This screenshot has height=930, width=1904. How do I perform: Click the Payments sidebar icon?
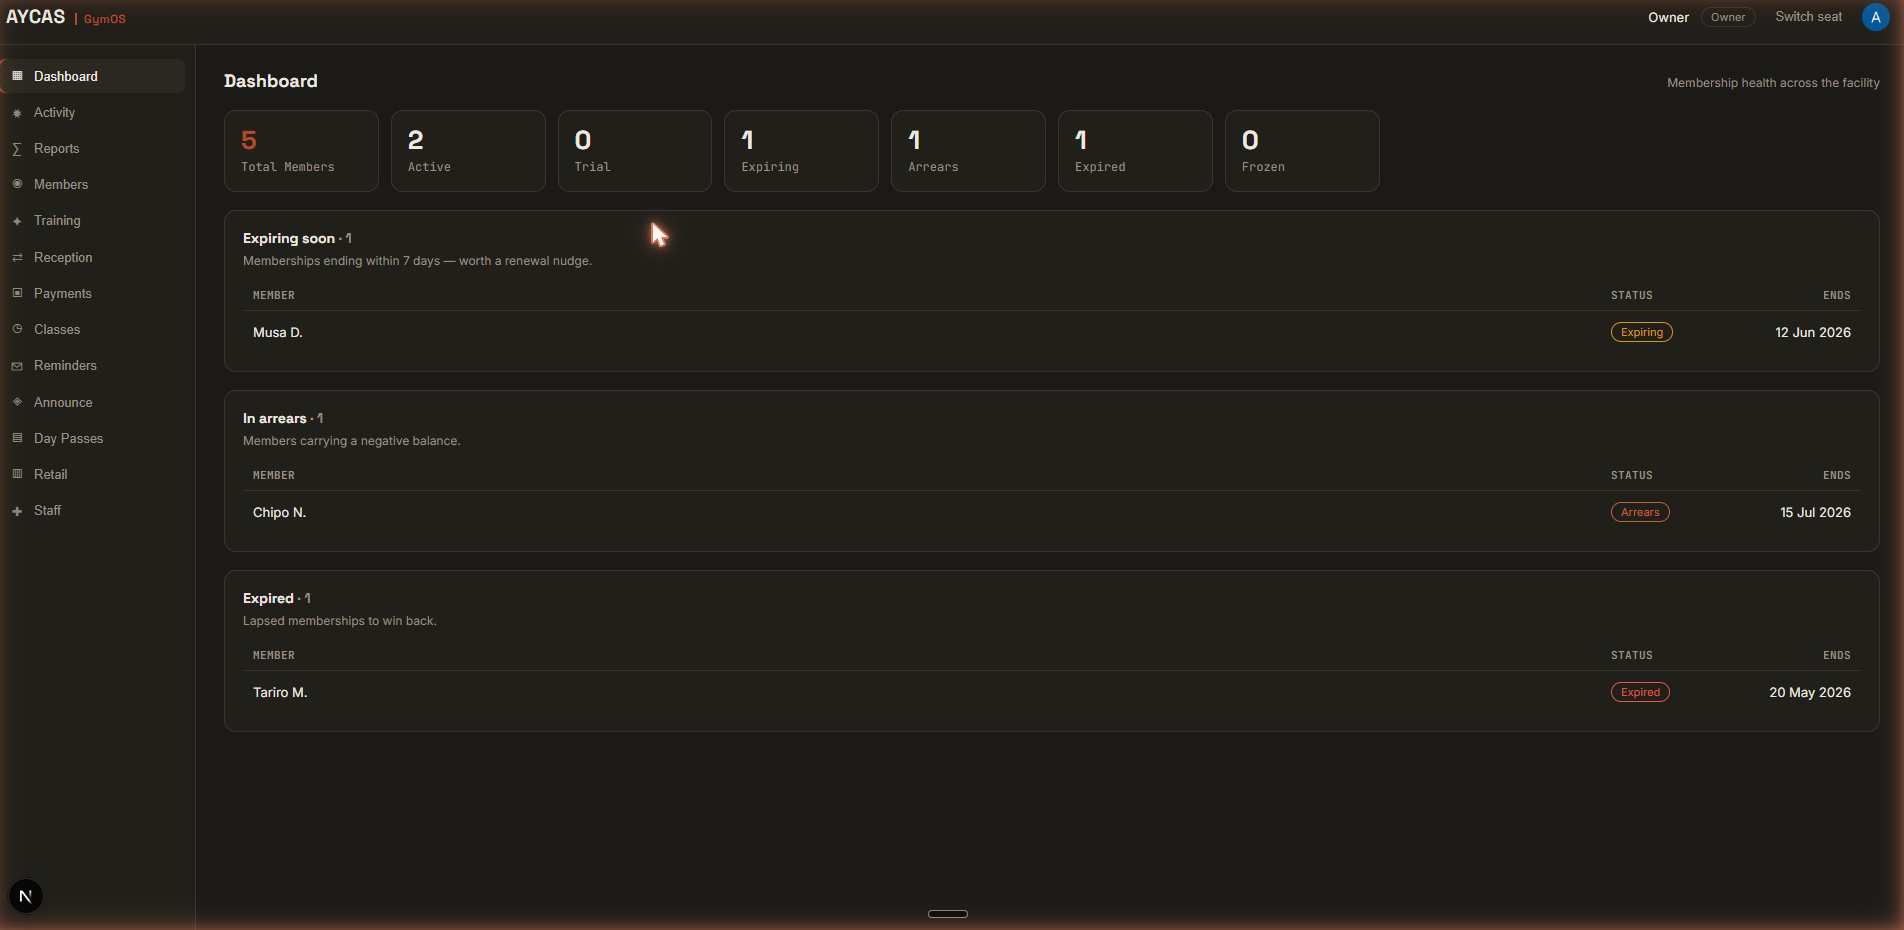pos(17,293)
